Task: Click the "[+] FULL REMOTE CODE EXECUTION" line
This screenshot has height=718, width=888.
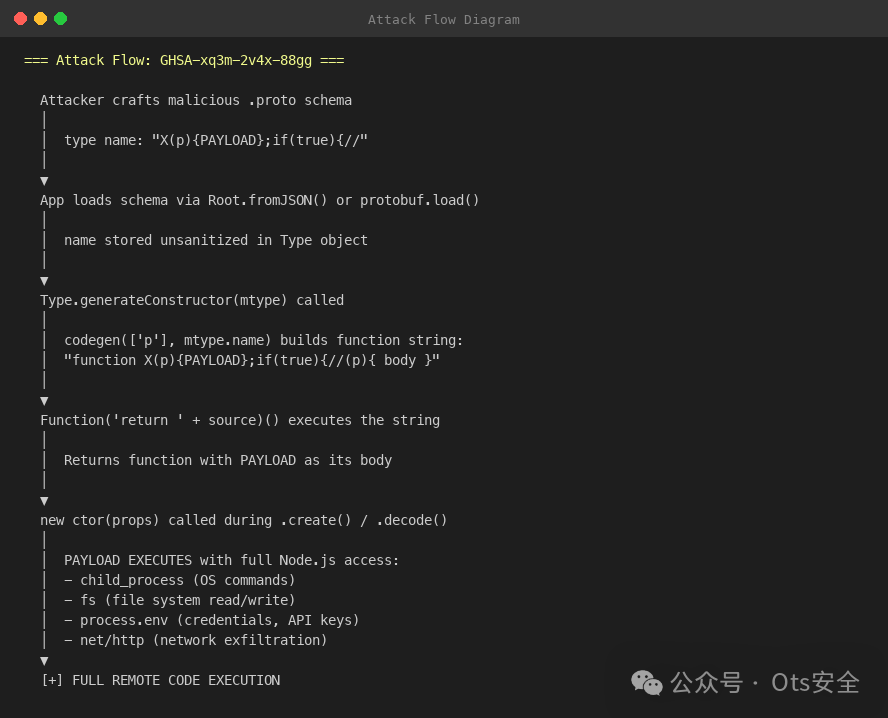Action: point(160,680)
